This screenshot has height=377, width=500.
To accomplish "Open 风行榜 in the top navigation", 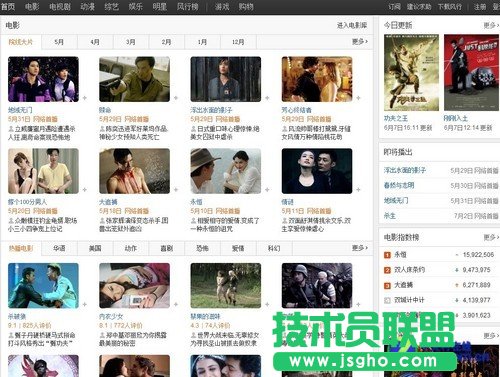I will pyautogui.click(x=188, y=7).
